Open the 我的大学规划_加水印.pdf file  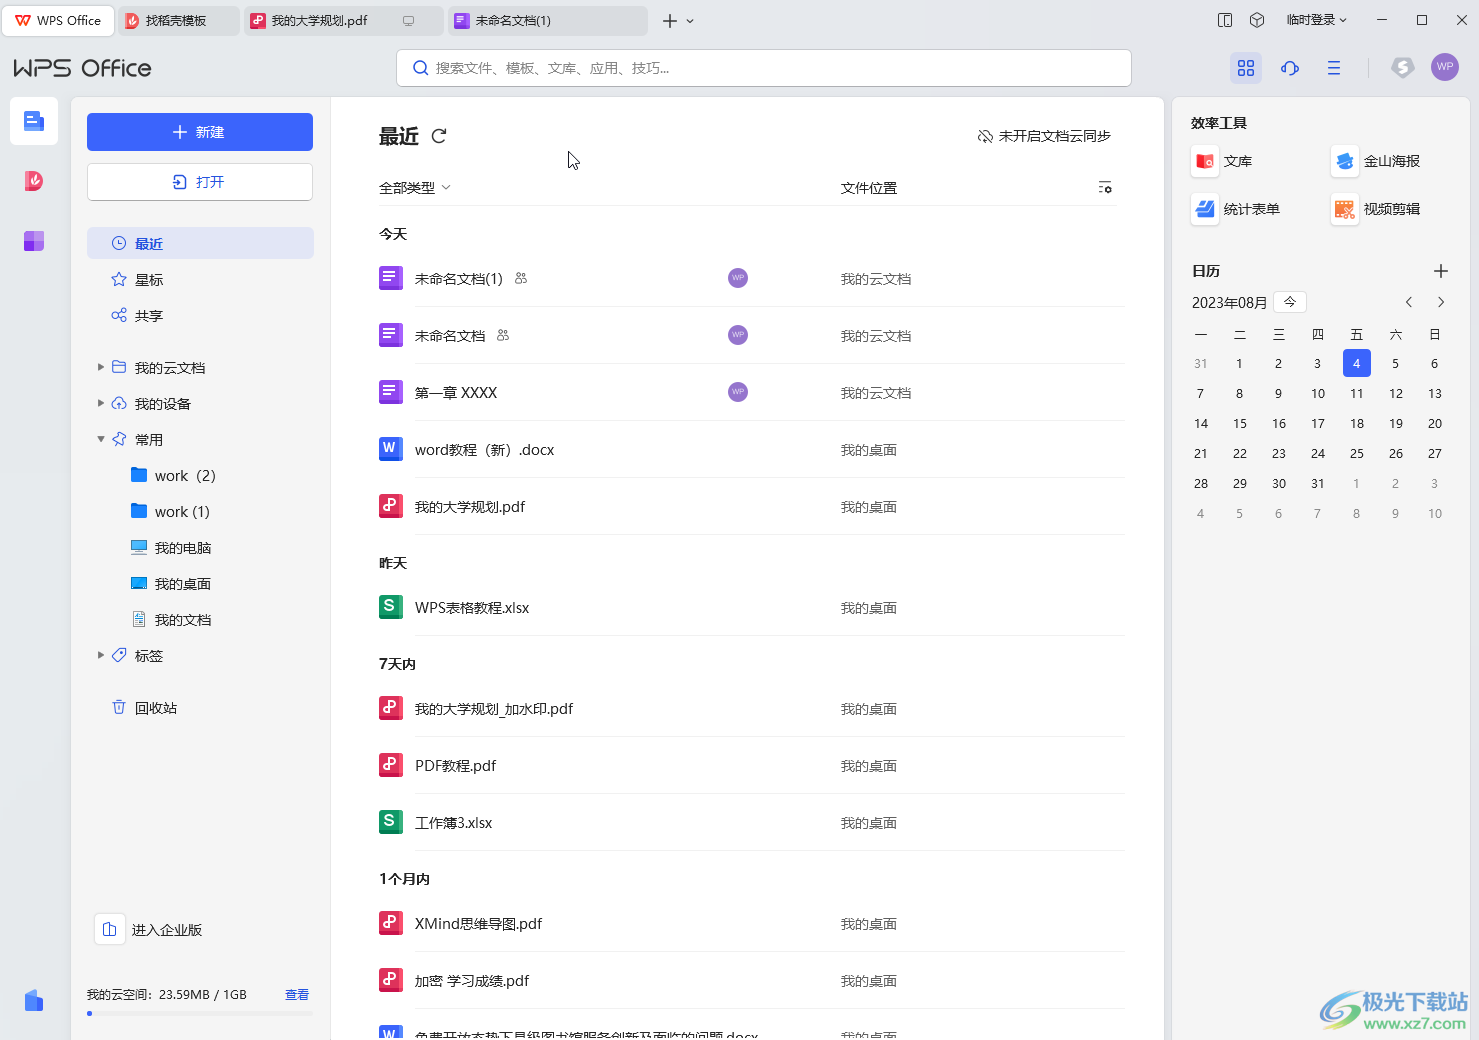coord(751,709)
